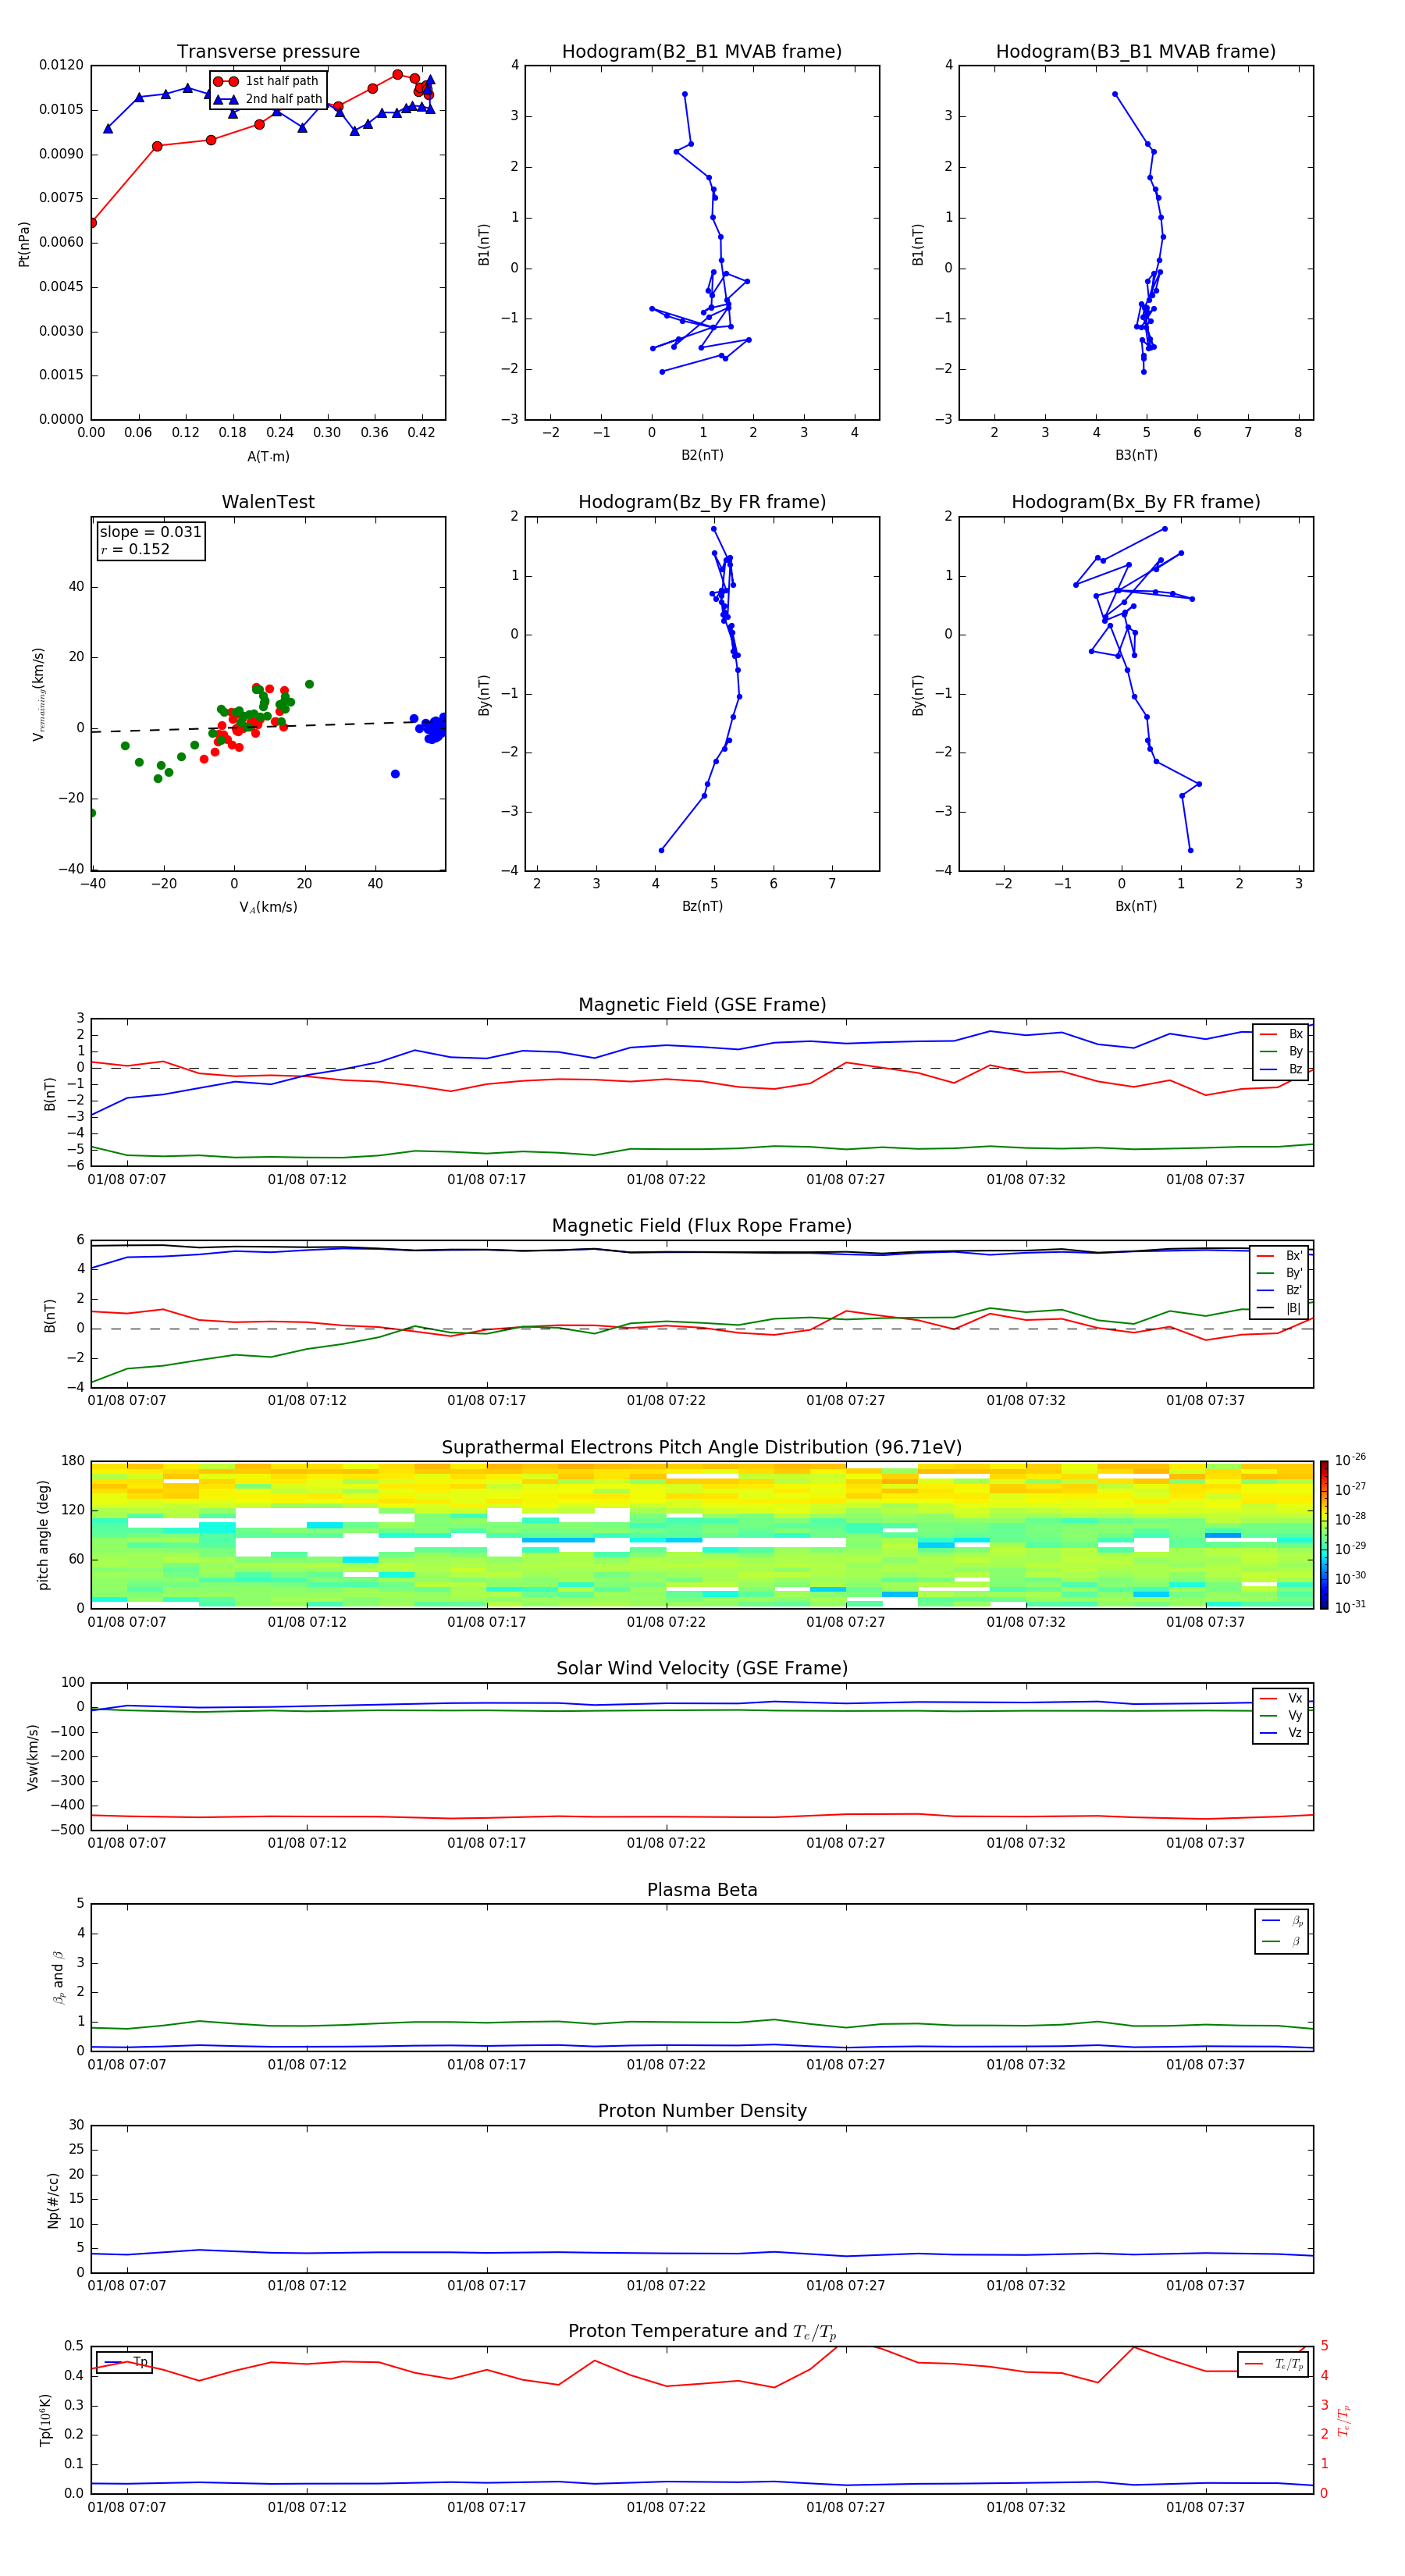Click the "Proton Temperature and Te/Tp" title
The height and width of the screenshot is (2576, 1405).
pyautogui.click(x=702, y=2332)
